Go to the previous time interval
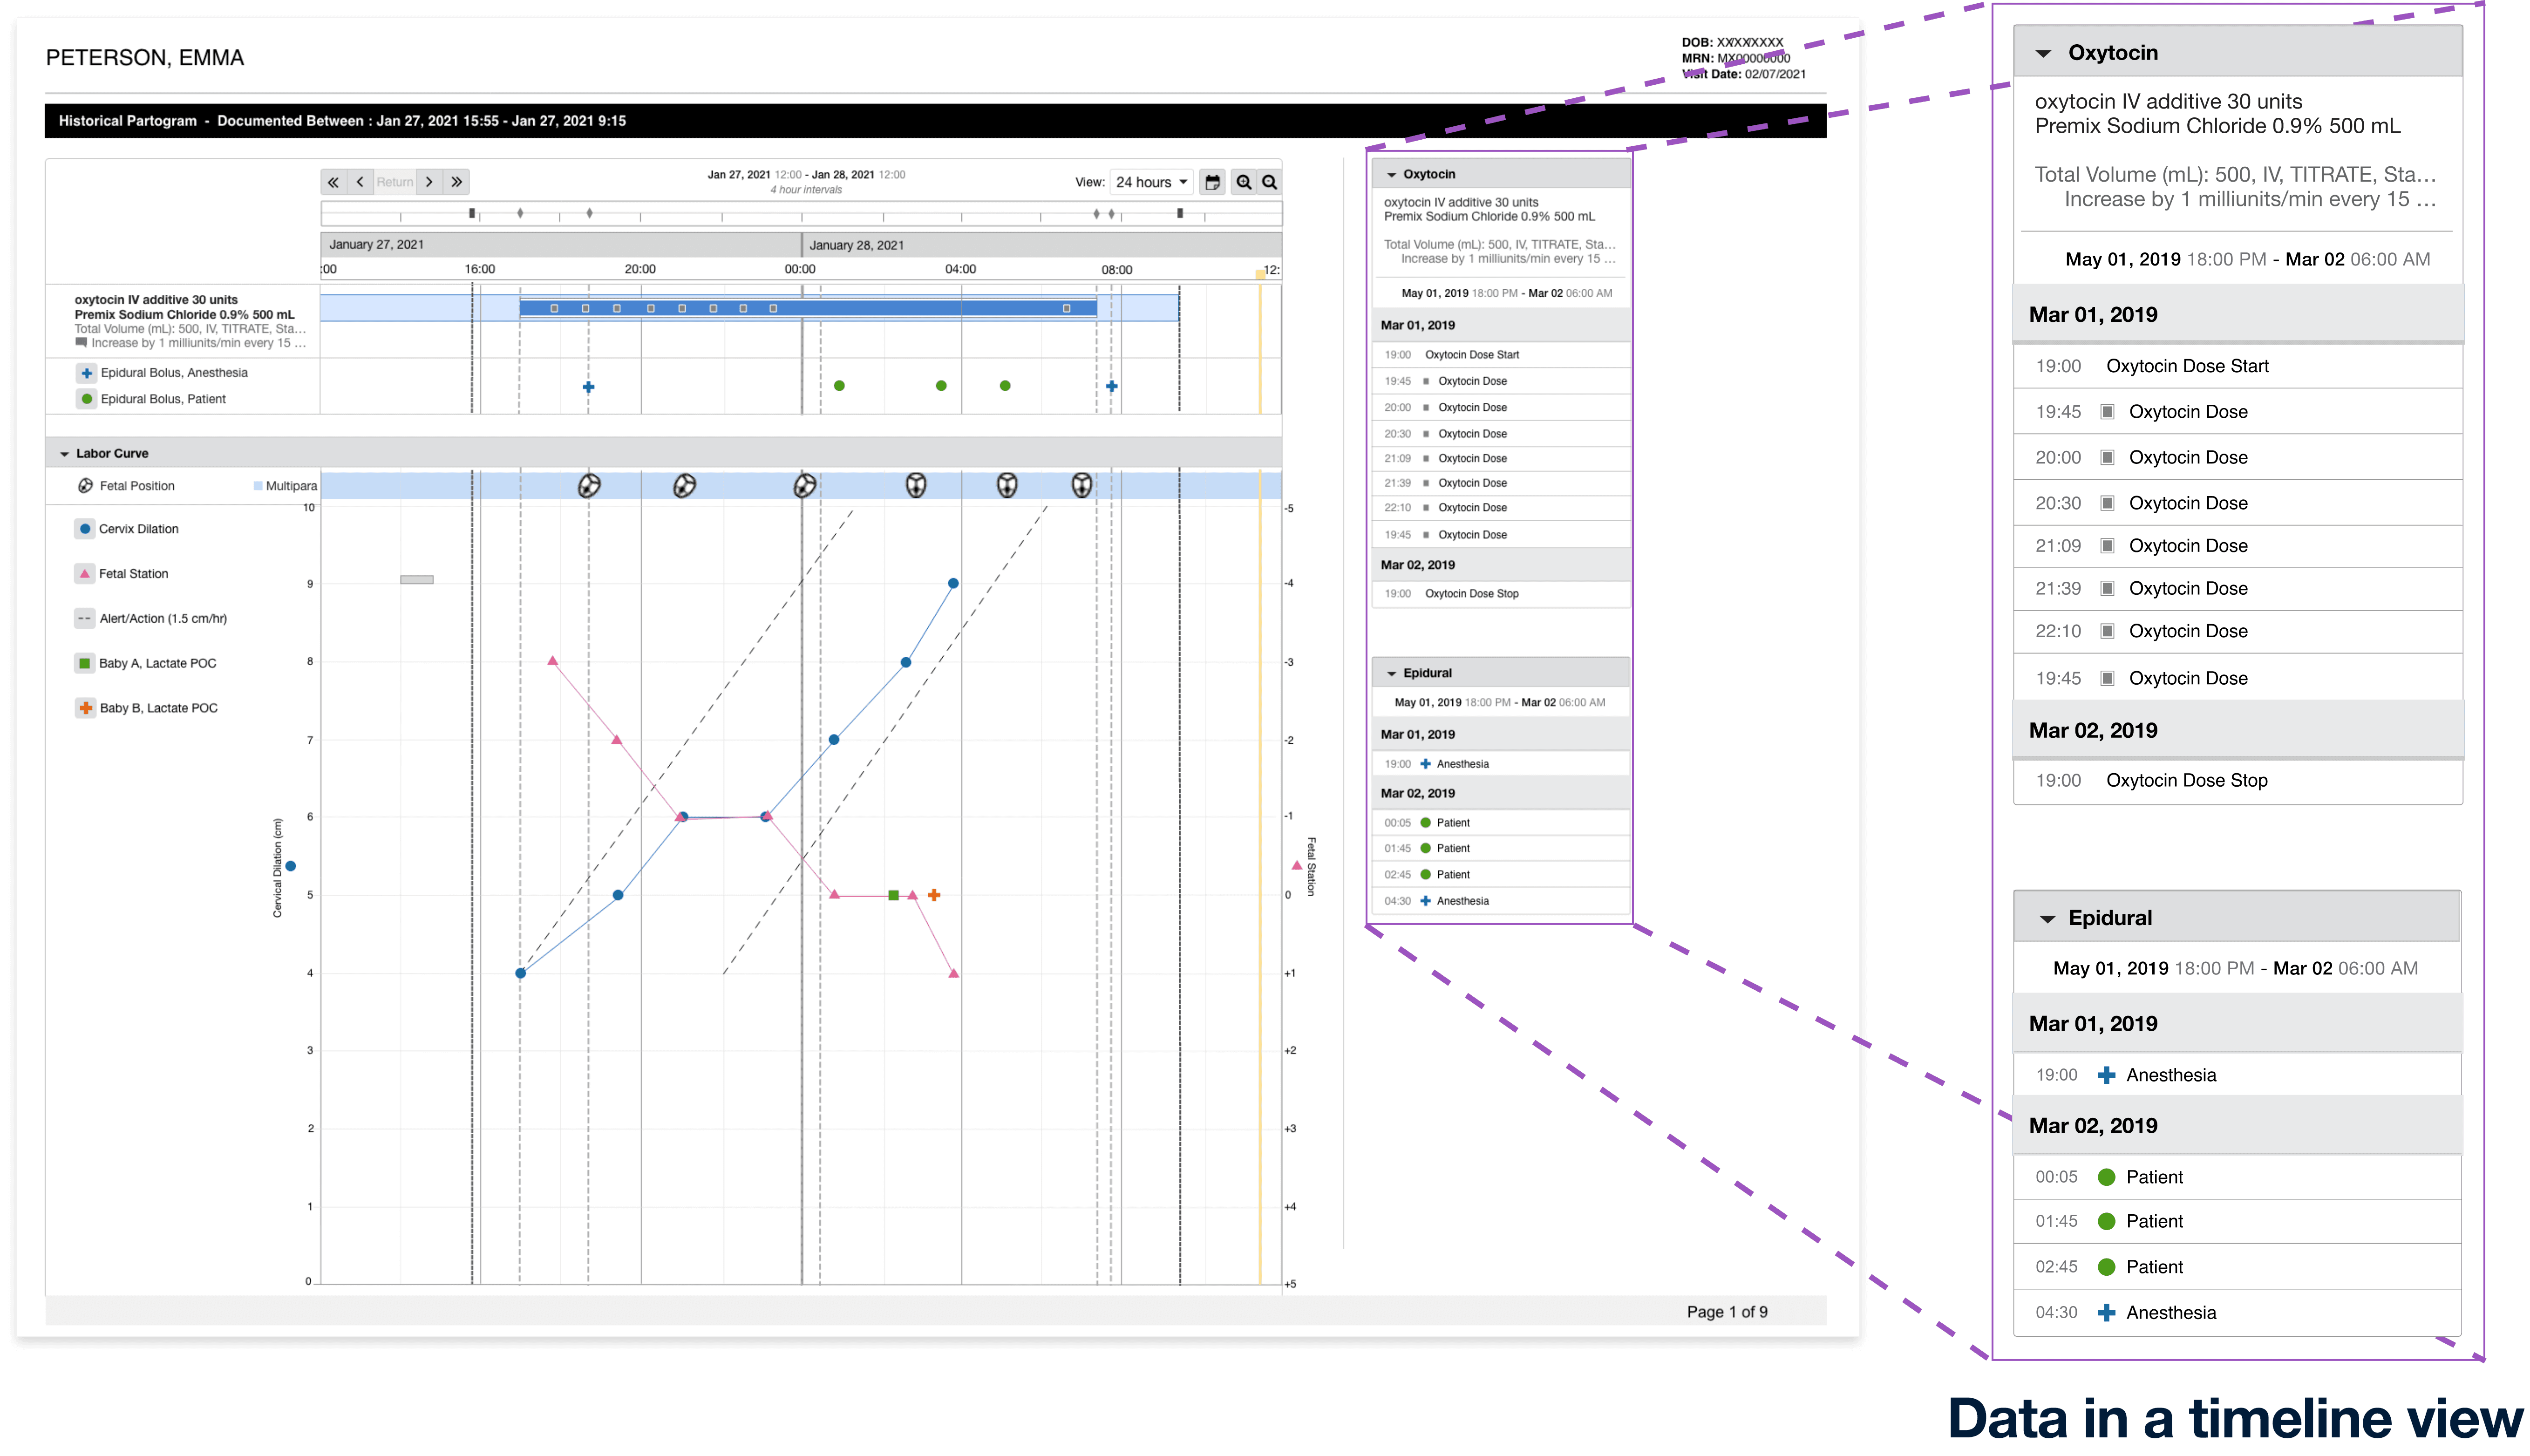Image resolution: width=2530 pixels, height=1456 pixels. click(x=360, y=182)
